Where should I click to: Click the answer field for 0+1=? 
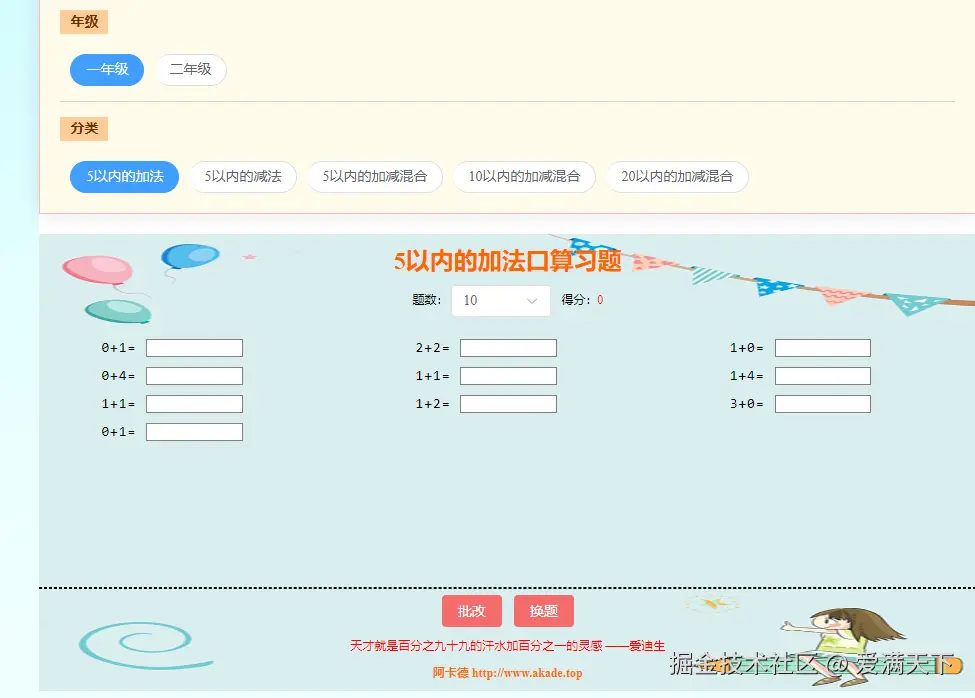pos(194,347)
